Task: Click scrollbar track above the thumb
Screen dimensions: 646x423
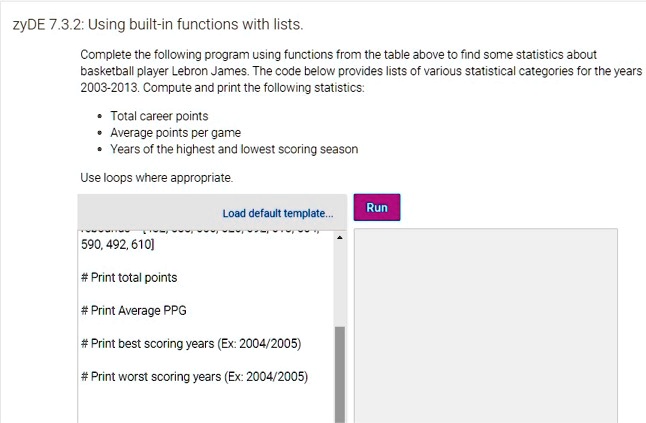Action: tap(340, 284)
